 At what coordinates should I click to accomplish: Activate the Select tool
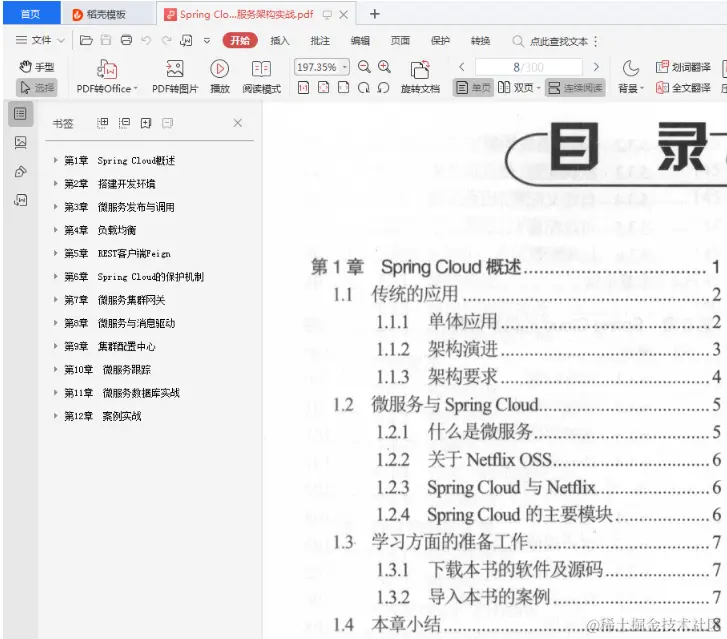pyautogui.click(x=37, y=88)
